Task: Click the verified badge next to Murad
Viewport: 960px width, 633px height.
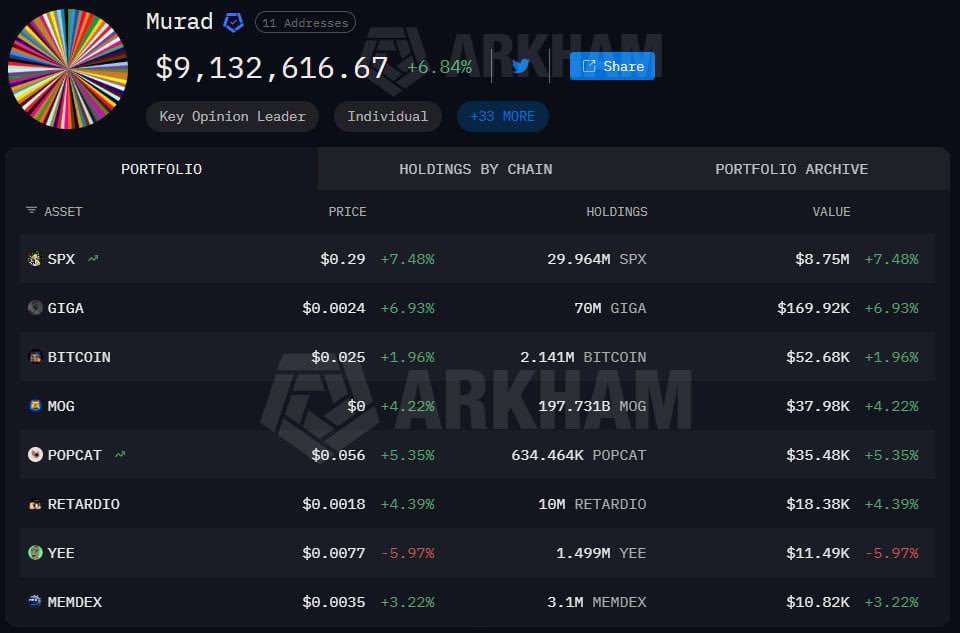Action: click(233, 23)
